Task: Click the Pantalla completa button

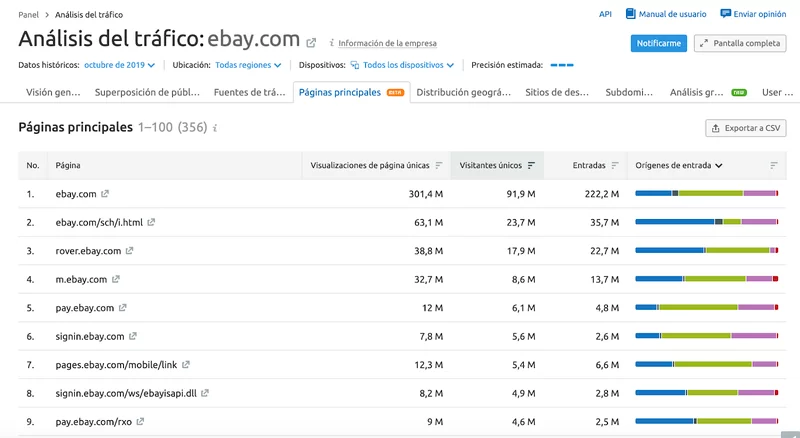Action: [x=740, y=43]
